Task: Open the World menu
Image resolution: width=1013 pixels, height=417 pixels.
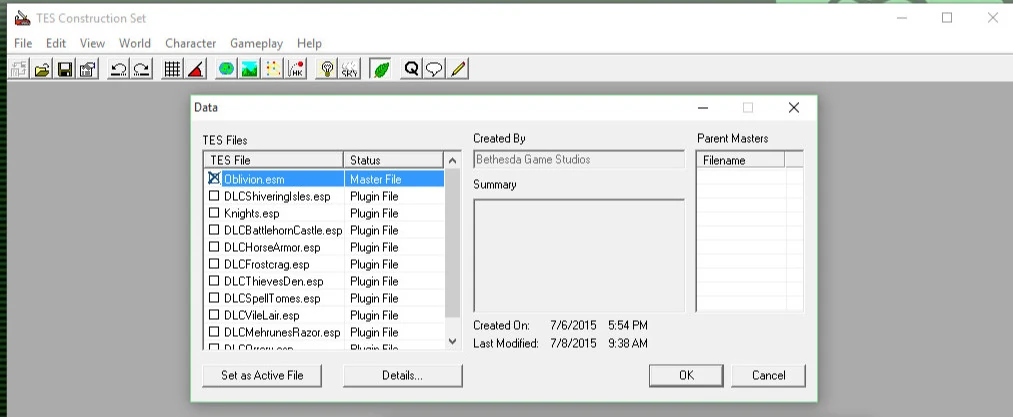Action: click(134, 43)
